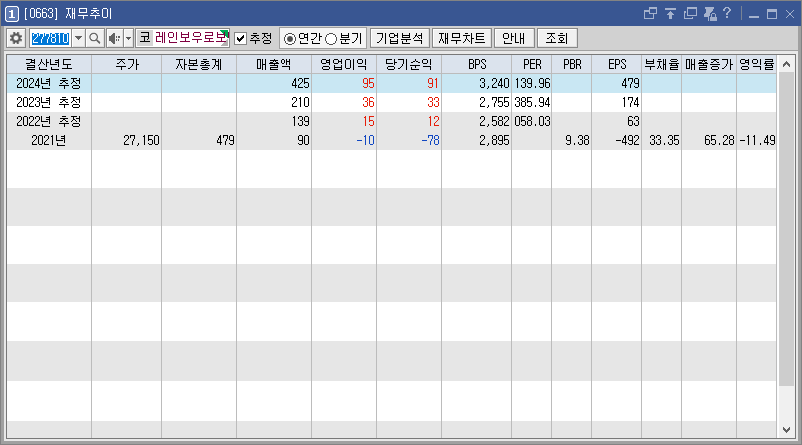Select the 분기 radio button

point(331,39)
